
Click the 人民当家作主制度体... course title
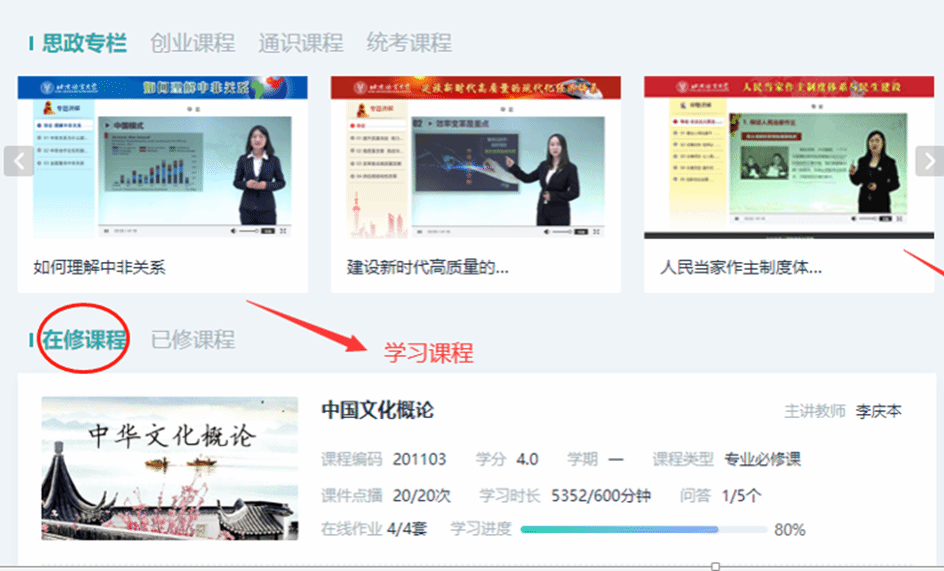pyautogui.click(x=741, y=267)
